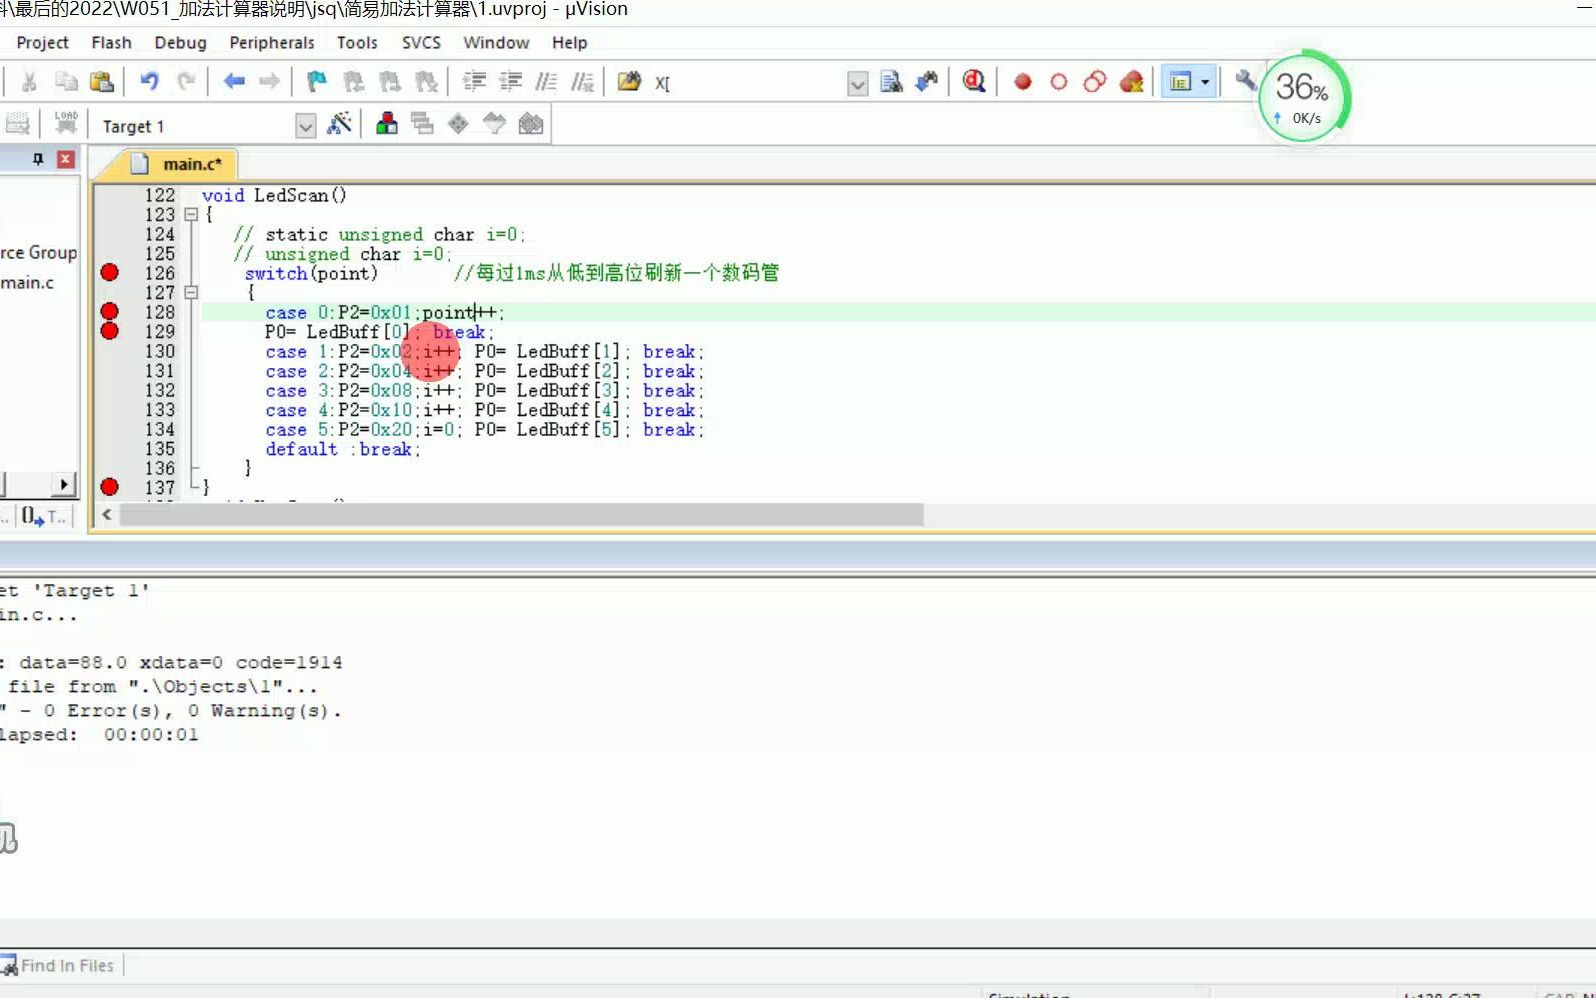
Task: Clear all bookmarks icon
Action: [x=426, y=82]
